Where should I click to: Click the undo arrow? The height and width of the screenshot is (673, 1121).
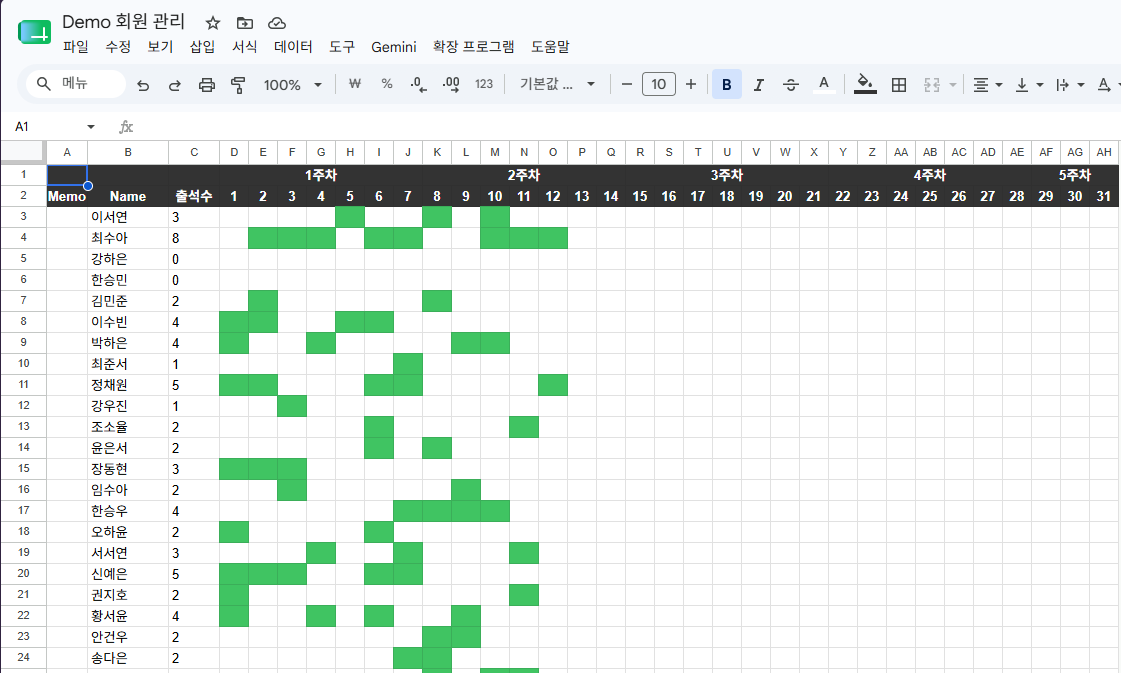(143, 85)
